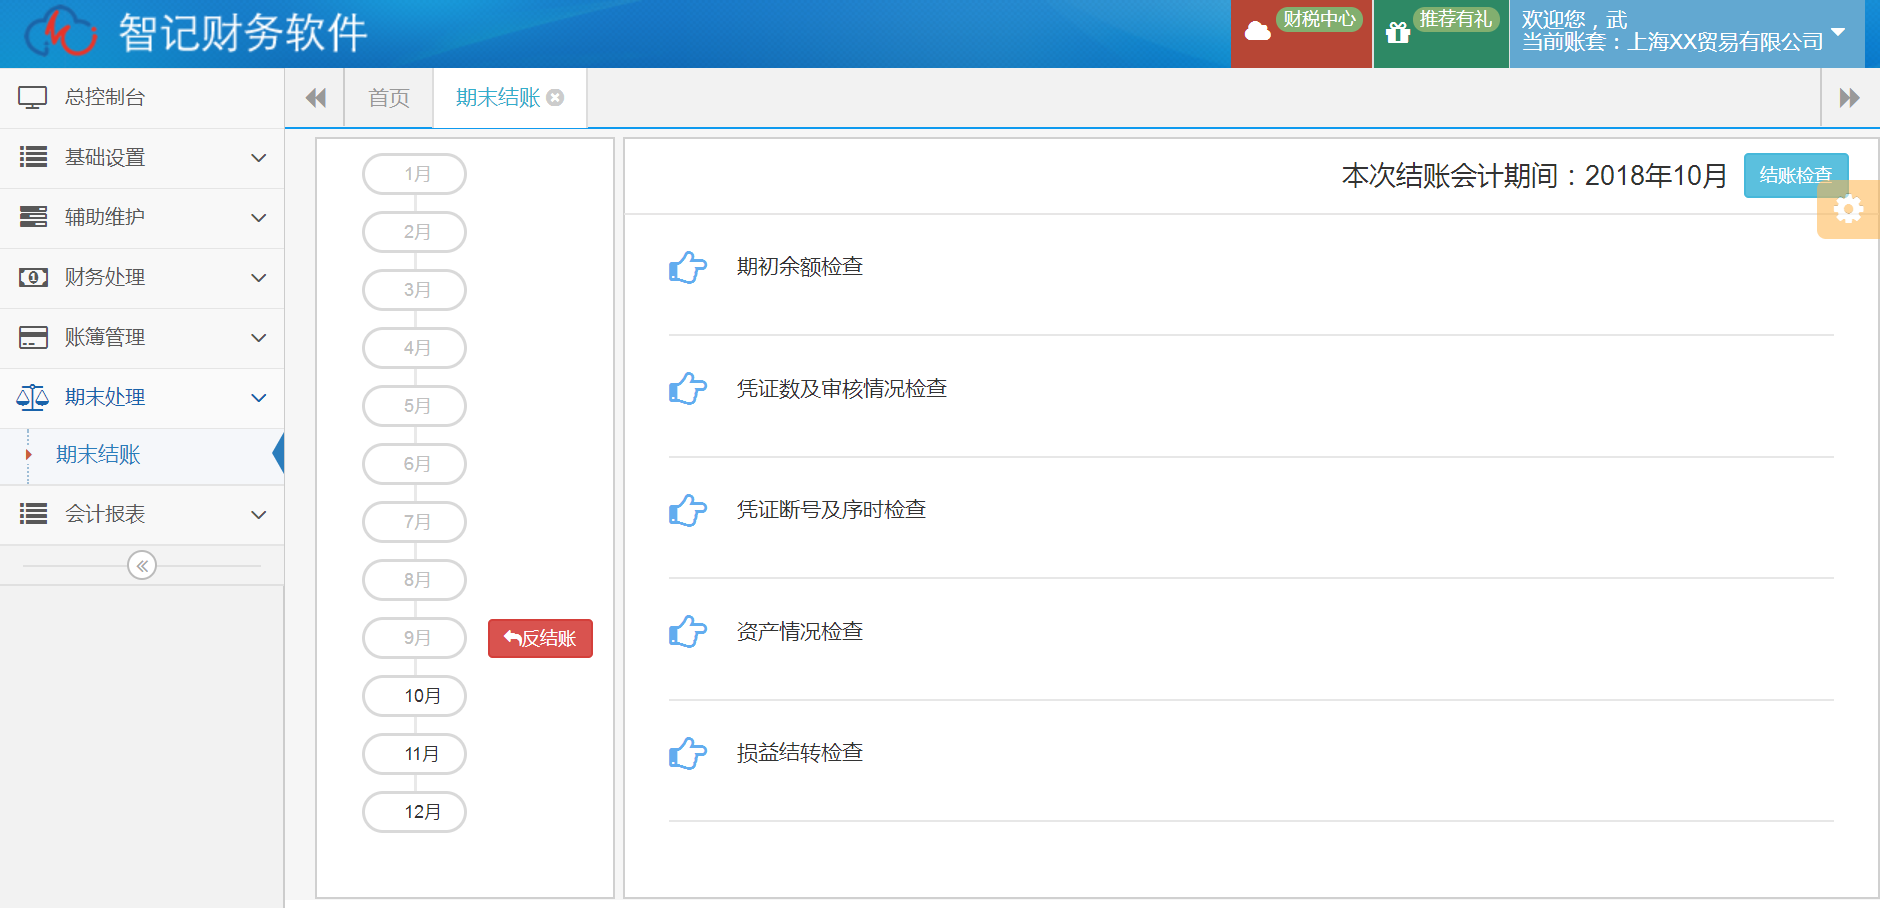This screenshot has width=1880, height=908.
Task: Click the orange settings gear icon
Action: (x=1848, y=209)
